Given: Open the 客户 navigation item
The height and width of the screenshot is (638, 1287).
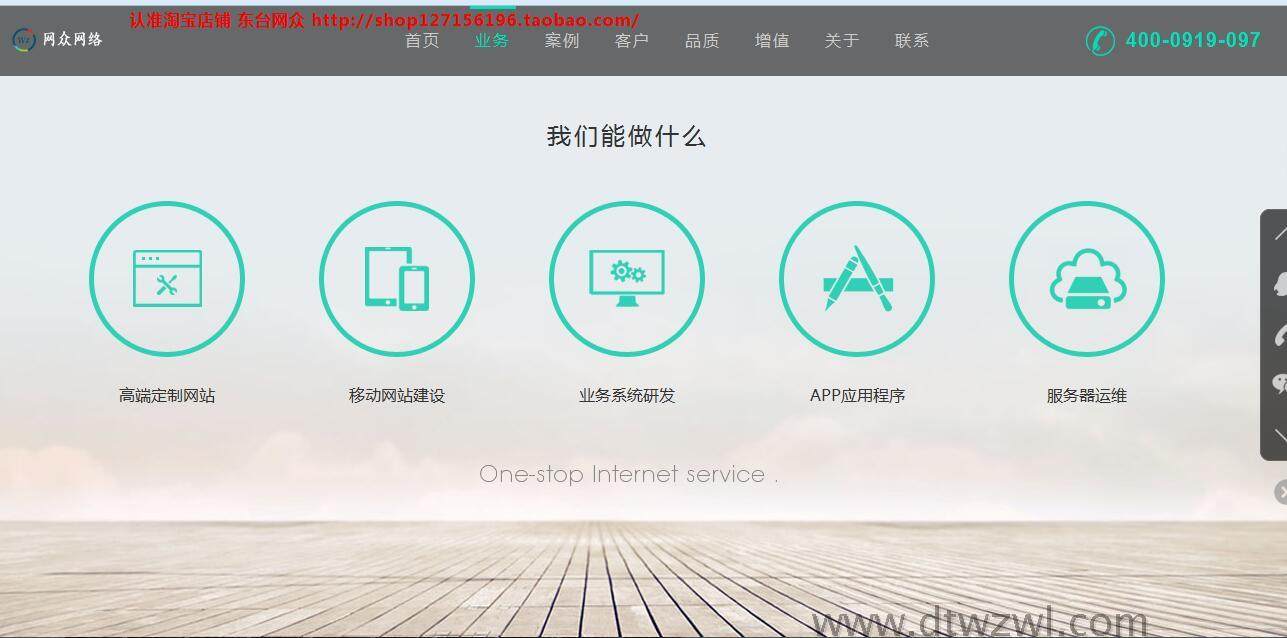Looking at the screenshot, I should click(x=632, y=40).
